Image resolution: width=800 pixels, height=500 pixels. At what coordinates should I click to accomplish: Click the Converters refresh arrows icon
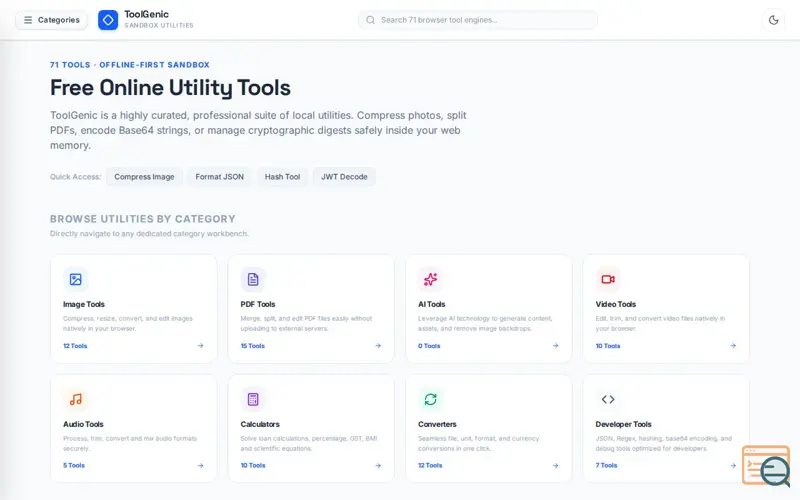431,399
